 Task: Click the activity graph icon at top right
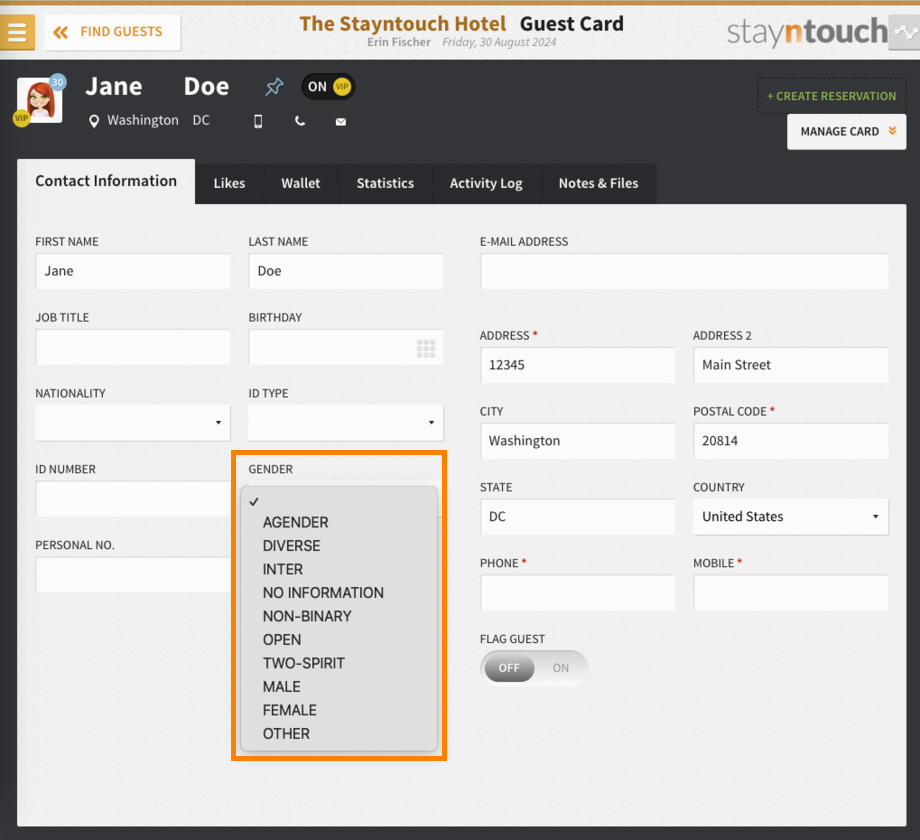[x=905, y=33]
